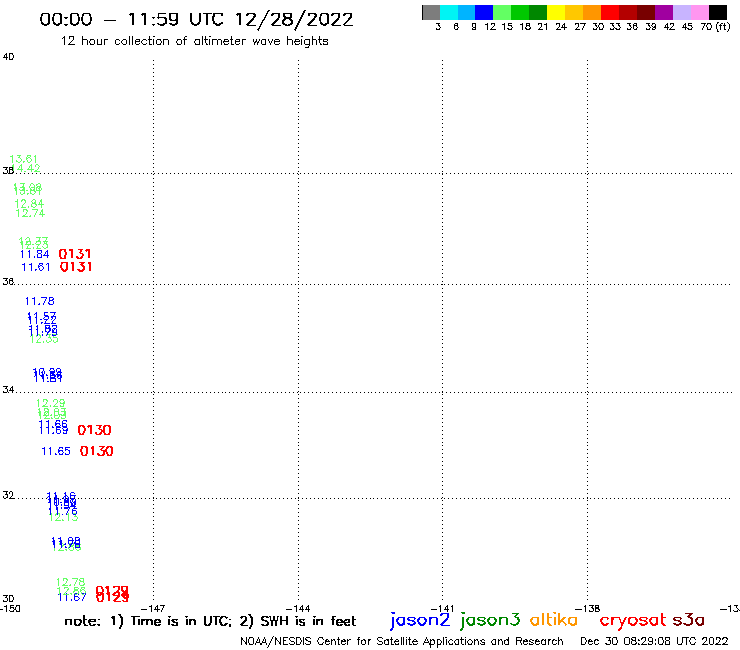Select the blue value 11.65
Screen dimensions: 740x650
56,451
